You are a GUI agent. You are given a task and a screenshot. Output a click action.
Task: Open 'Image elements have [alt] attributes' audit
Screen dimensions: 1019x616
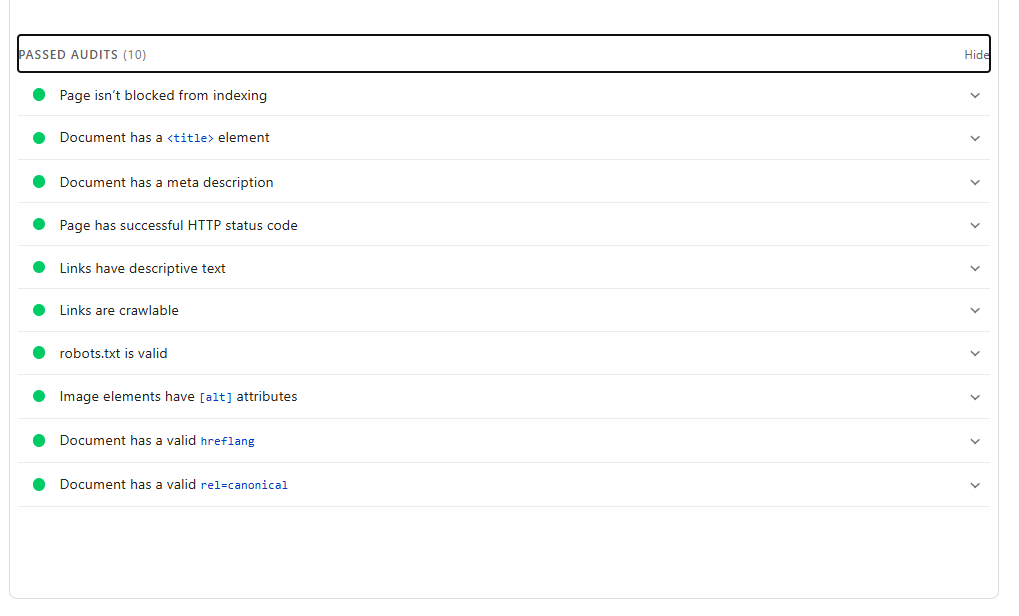click(178, 396)
